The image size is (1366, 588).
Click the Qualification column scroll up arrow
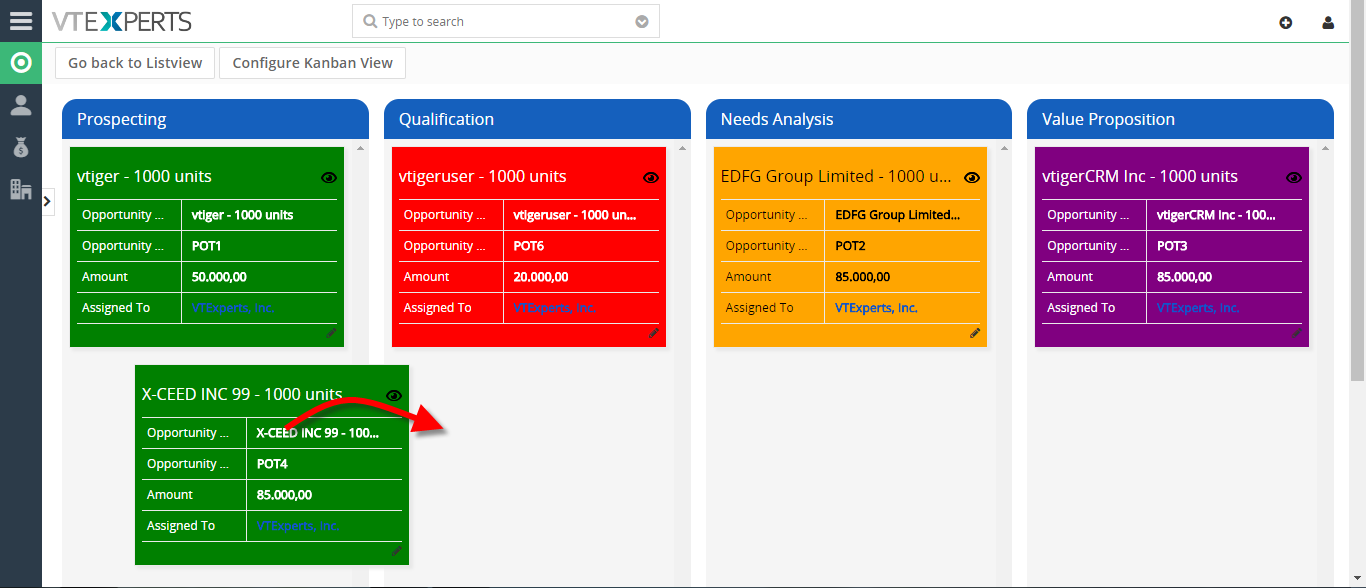point(682,148)
